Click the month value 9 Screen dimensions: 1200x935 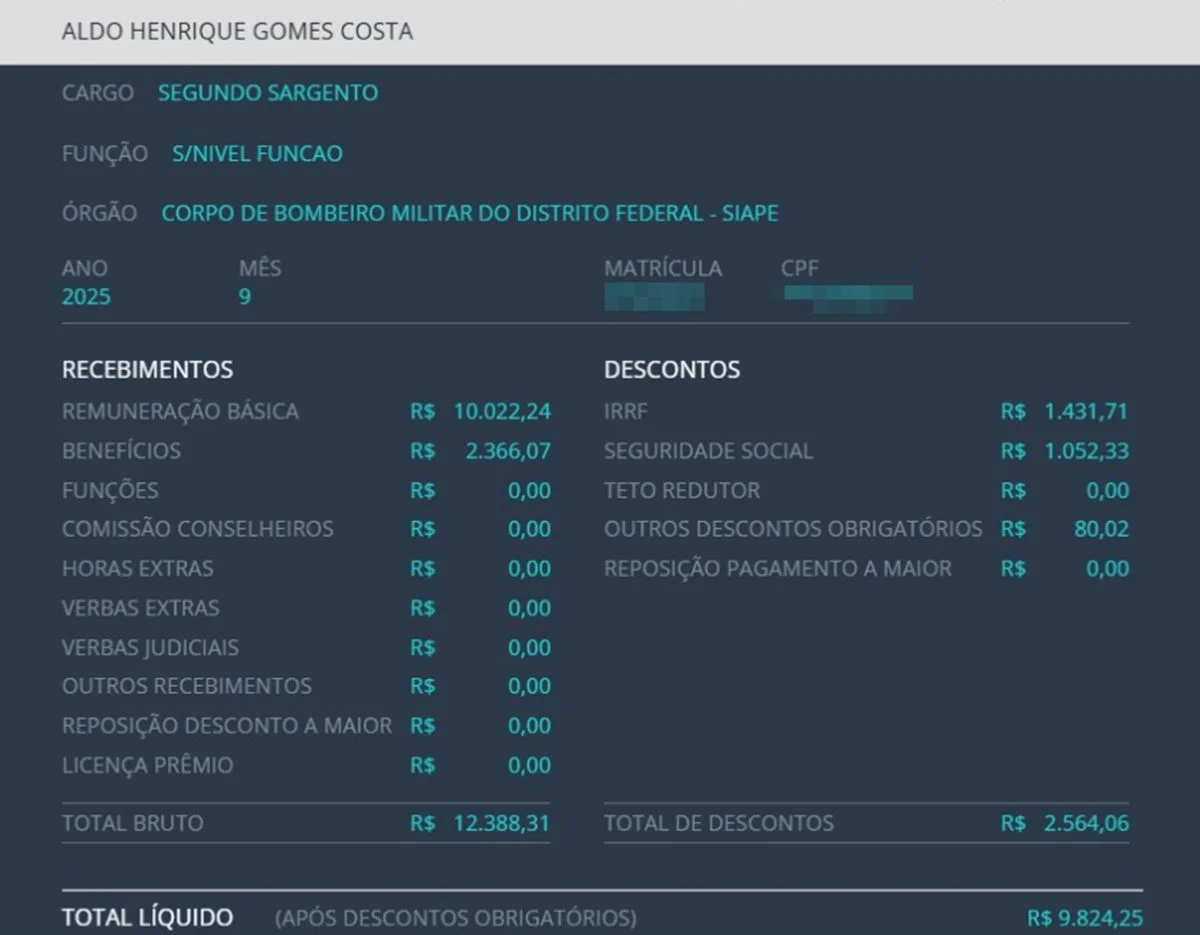tap(245, 298)
